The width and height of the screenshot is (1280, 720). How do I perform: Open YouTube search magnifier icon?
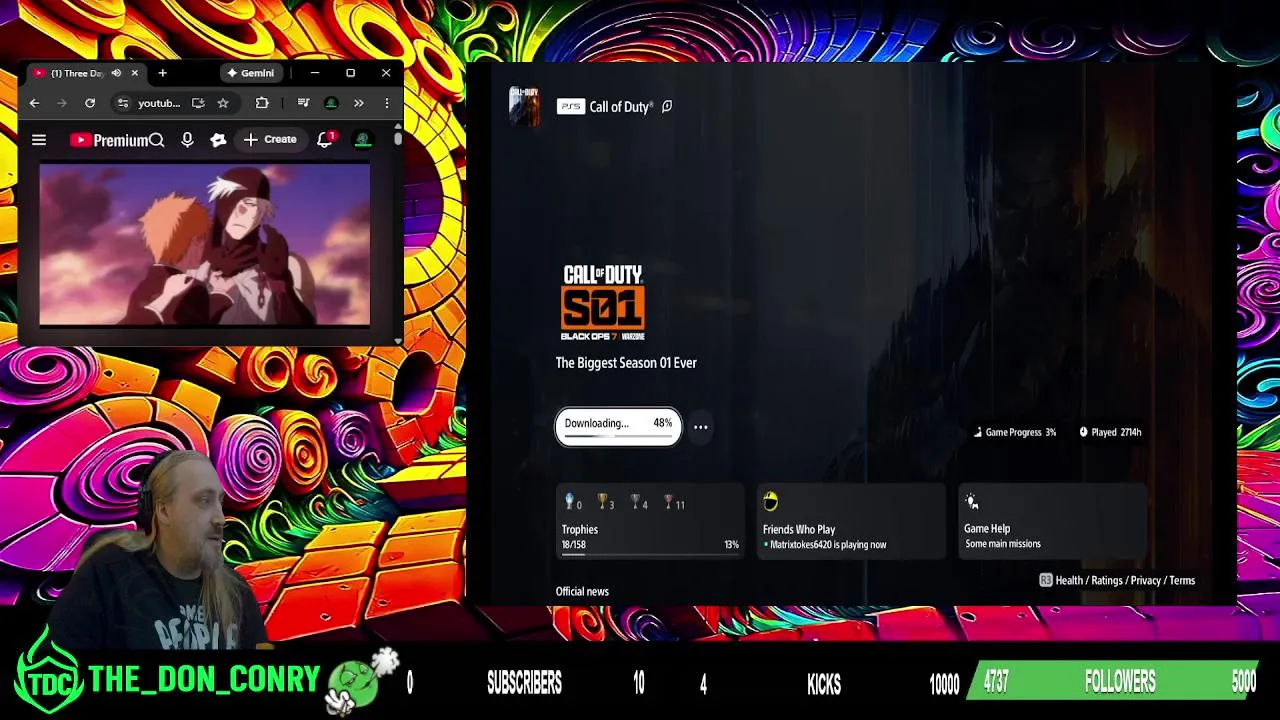[156, 140]
